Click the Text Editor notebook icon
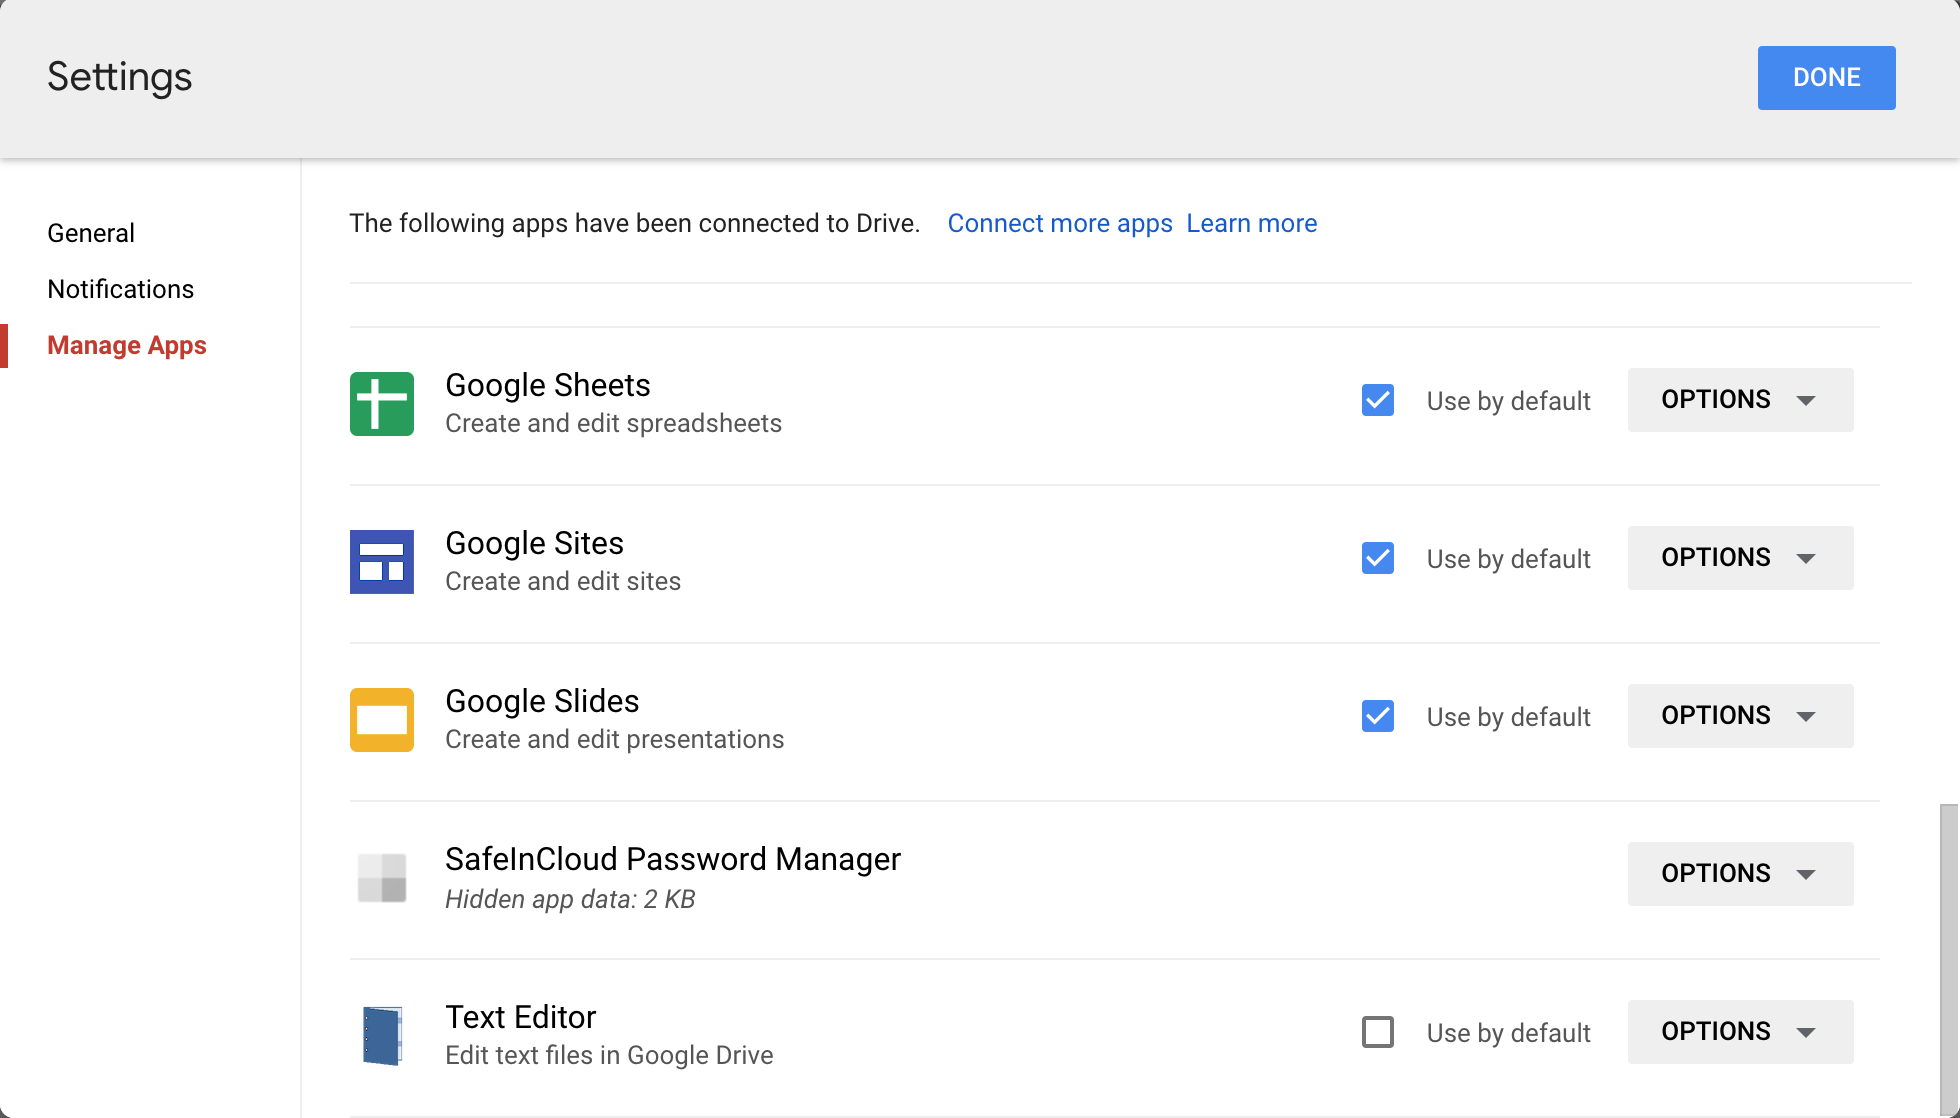The height and width of the screenshot is (1118, 1960). tap(381, 1036)
